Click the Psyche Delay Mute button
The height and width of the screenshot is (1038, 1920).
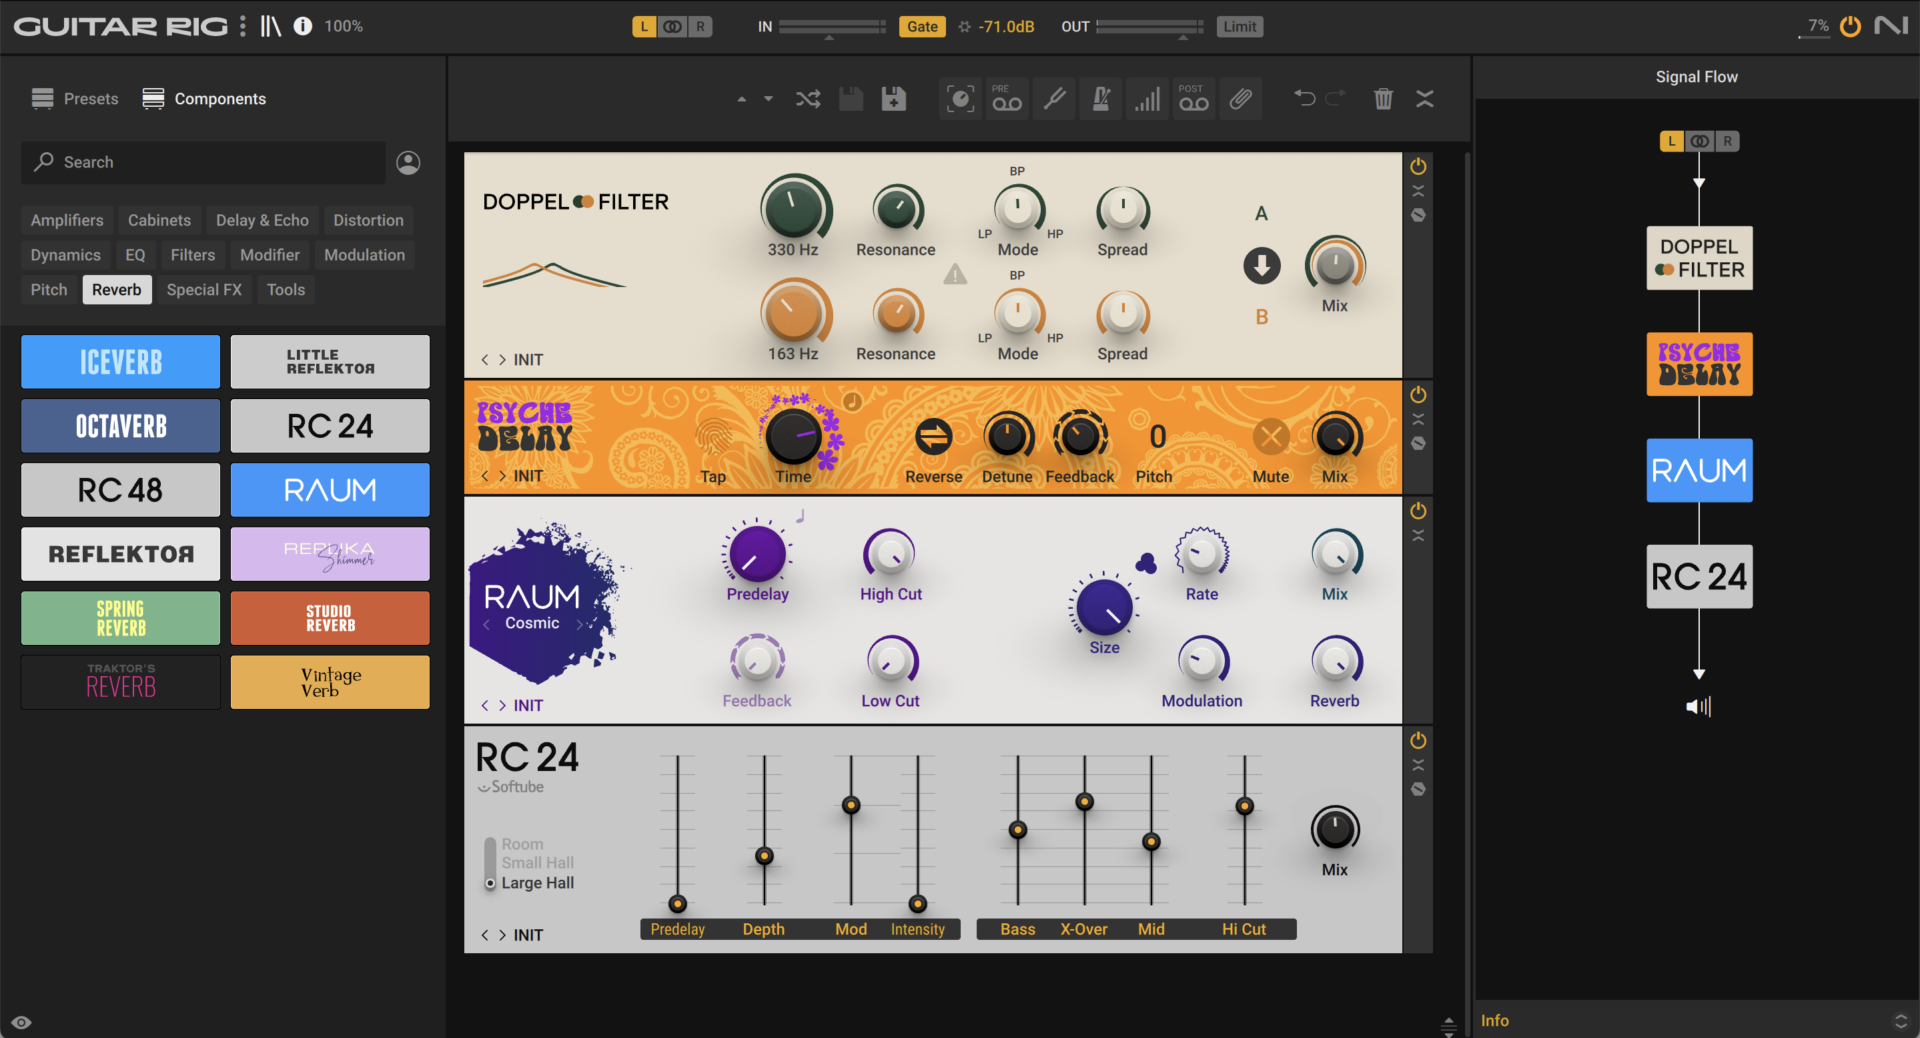pos(1271,437)
